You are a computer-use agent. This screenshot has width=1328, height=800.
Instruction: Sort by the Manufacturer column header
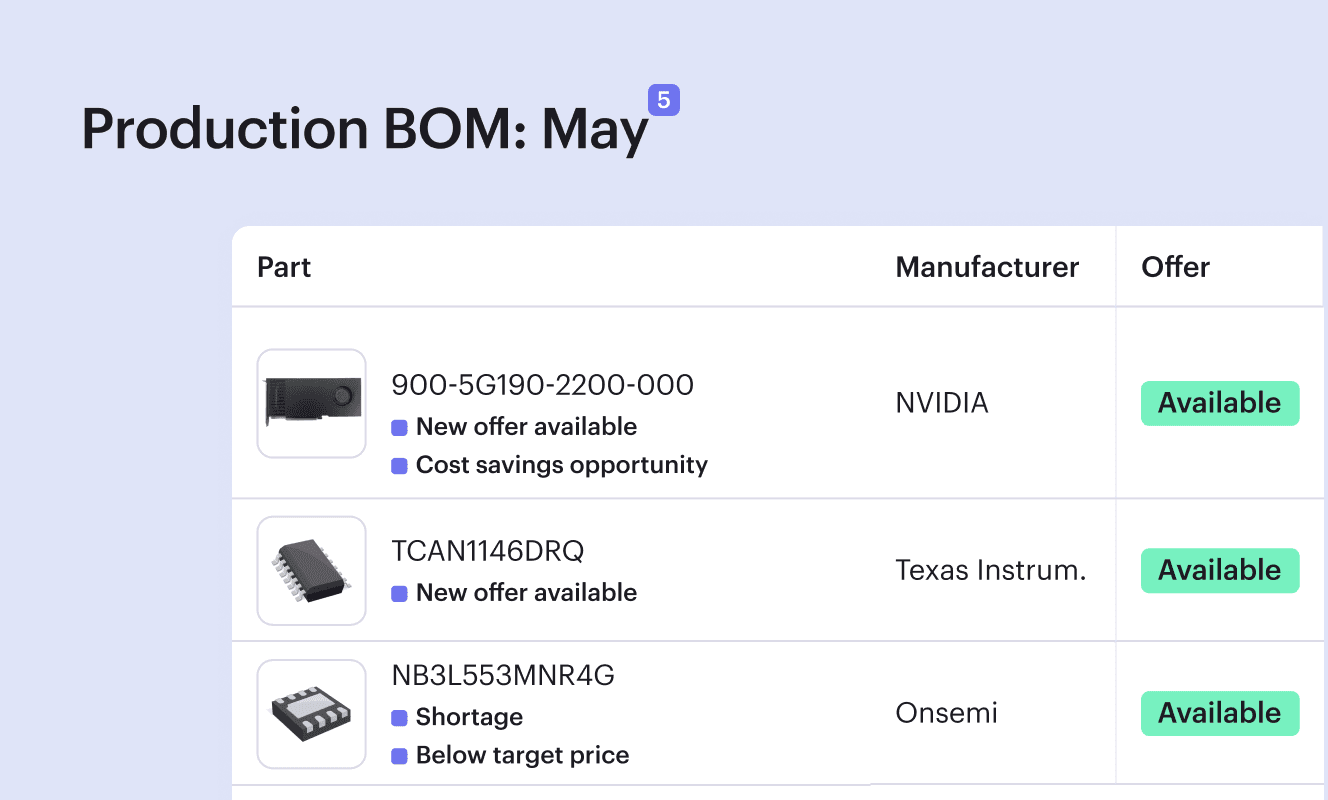click(x=987, y=267)
